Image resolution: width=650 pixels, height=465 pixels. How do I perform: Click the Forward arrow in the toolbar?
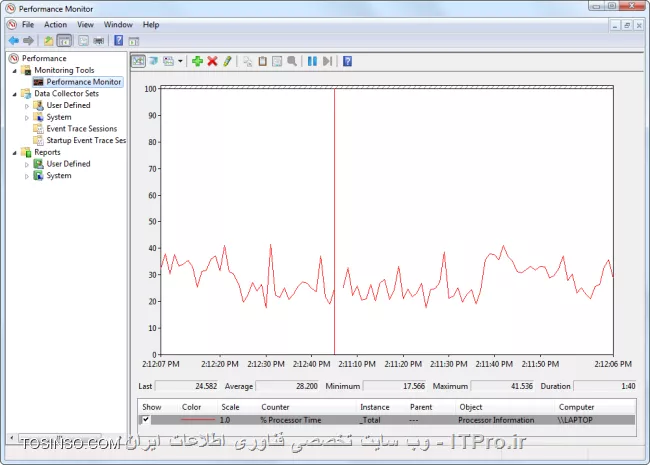[28, 41]
